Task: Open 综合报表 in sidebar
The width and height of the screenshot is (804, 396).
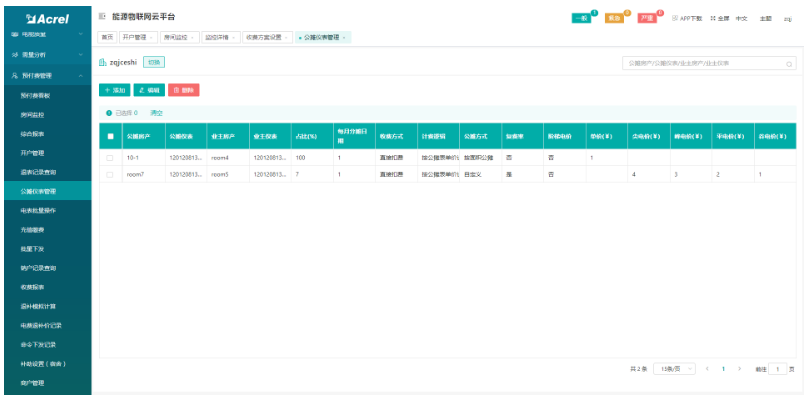Action: point(48,134)
